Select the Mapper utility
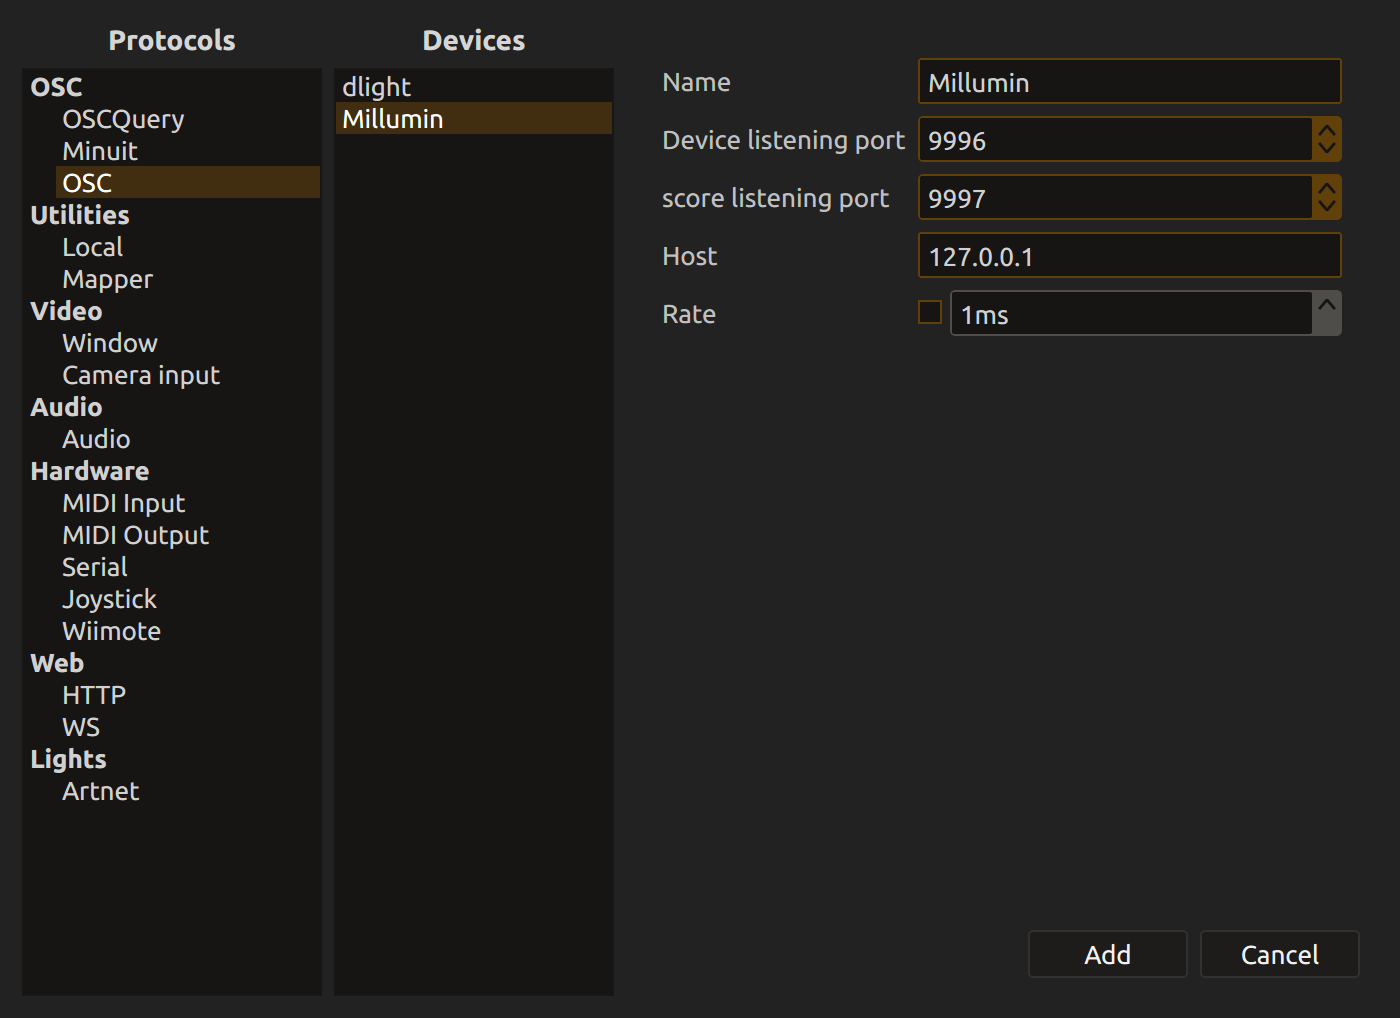This screenshot has height=1018, width=1400. (107, 279)
